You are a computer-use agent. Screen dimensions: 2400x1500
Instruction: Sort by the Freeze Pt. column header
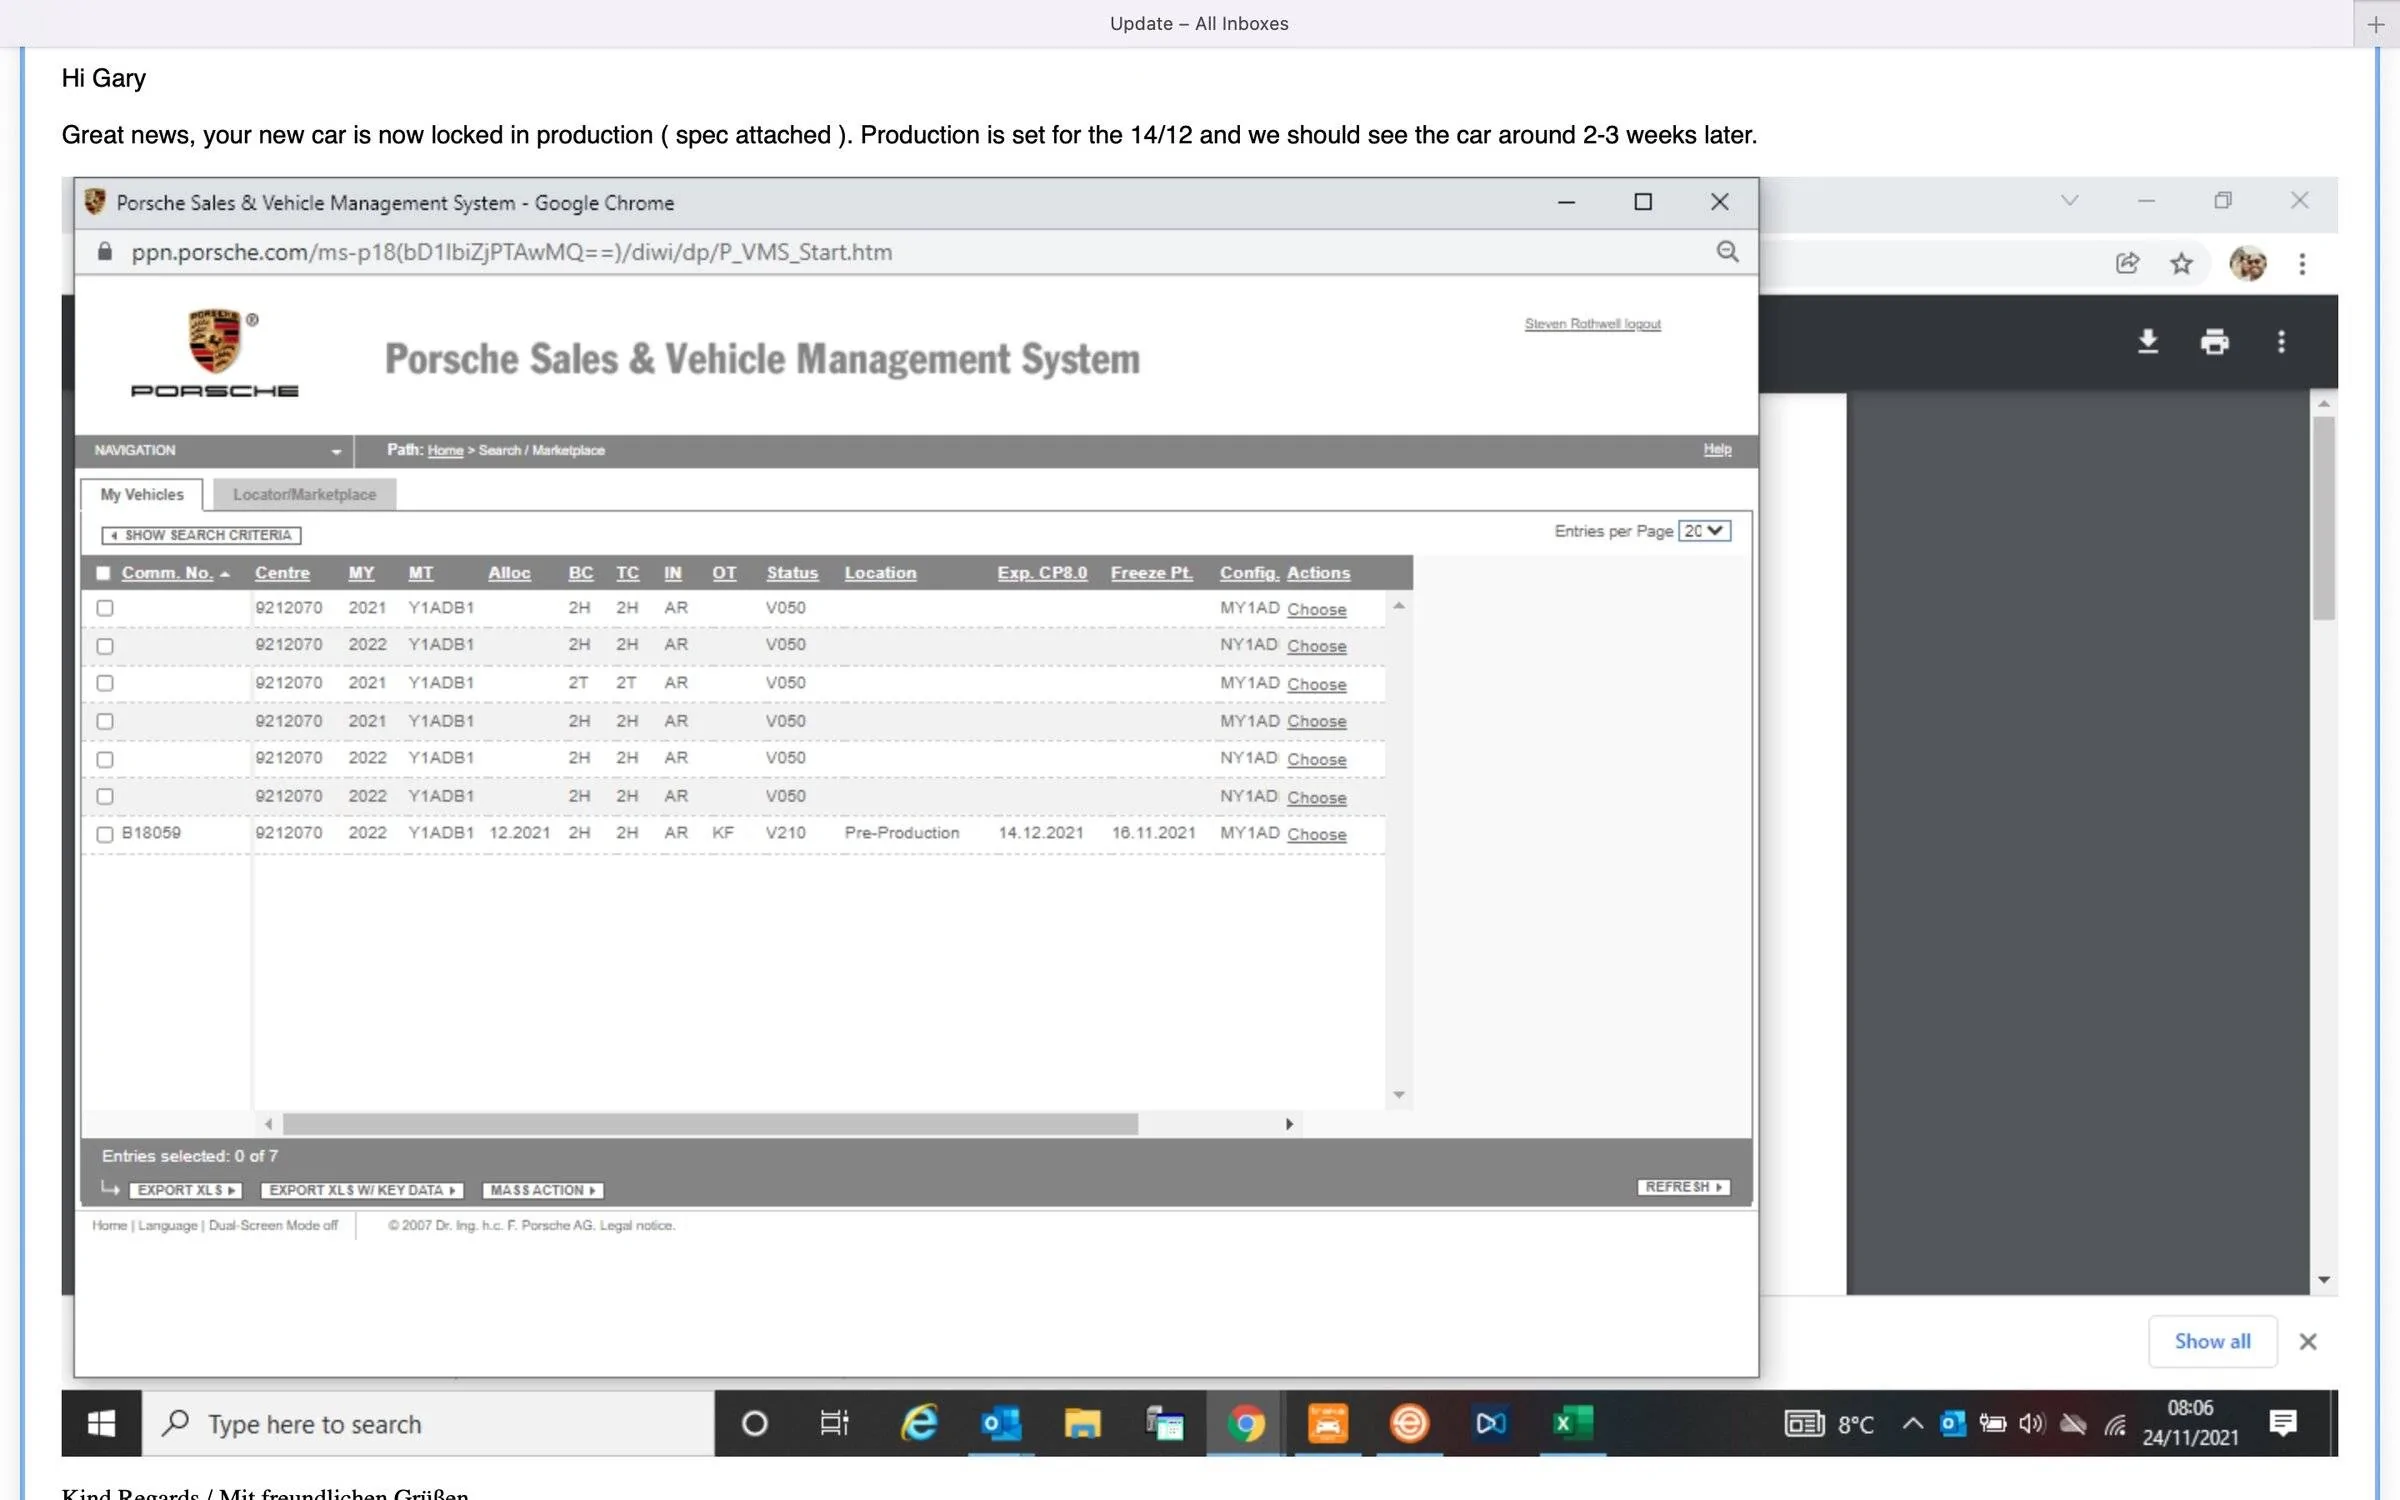pyautogui.click(x=1152, y=573)
